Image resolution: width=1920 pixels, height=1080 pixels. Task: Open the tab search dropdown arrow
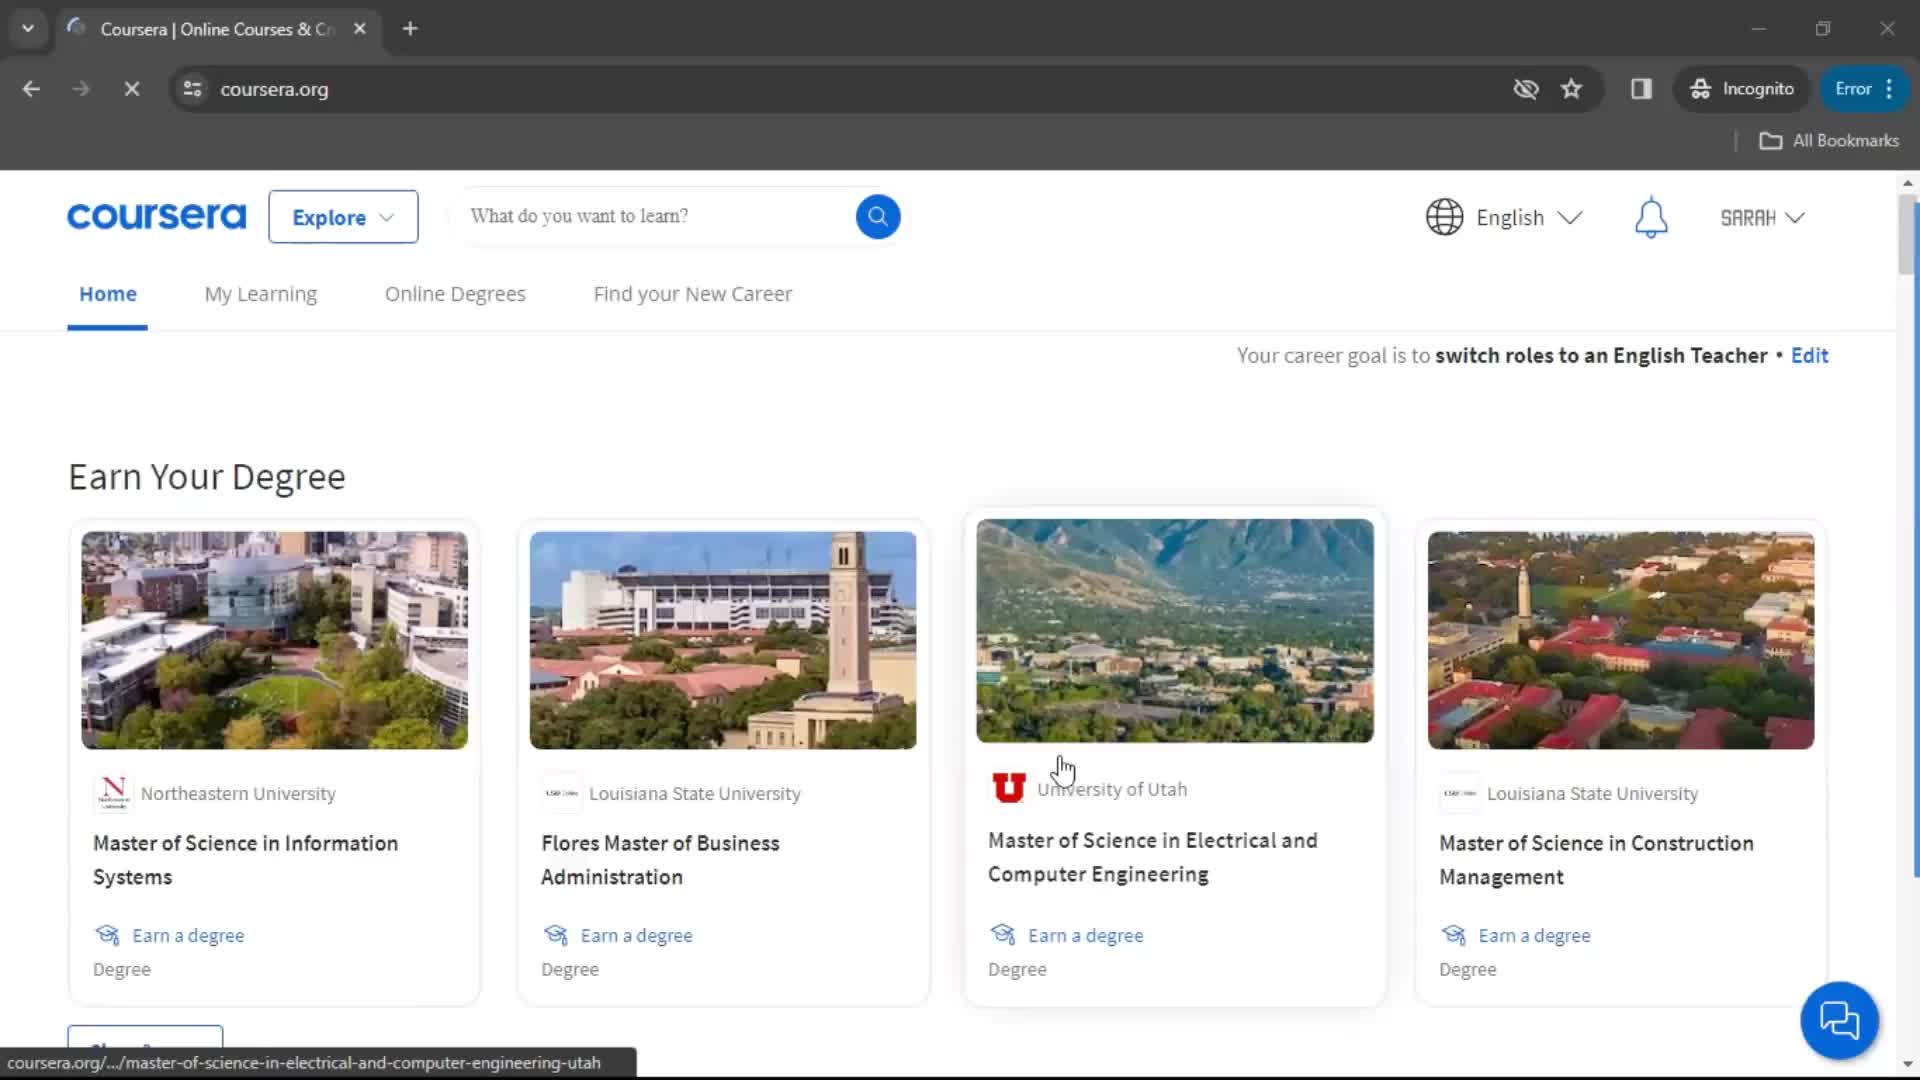28,29
